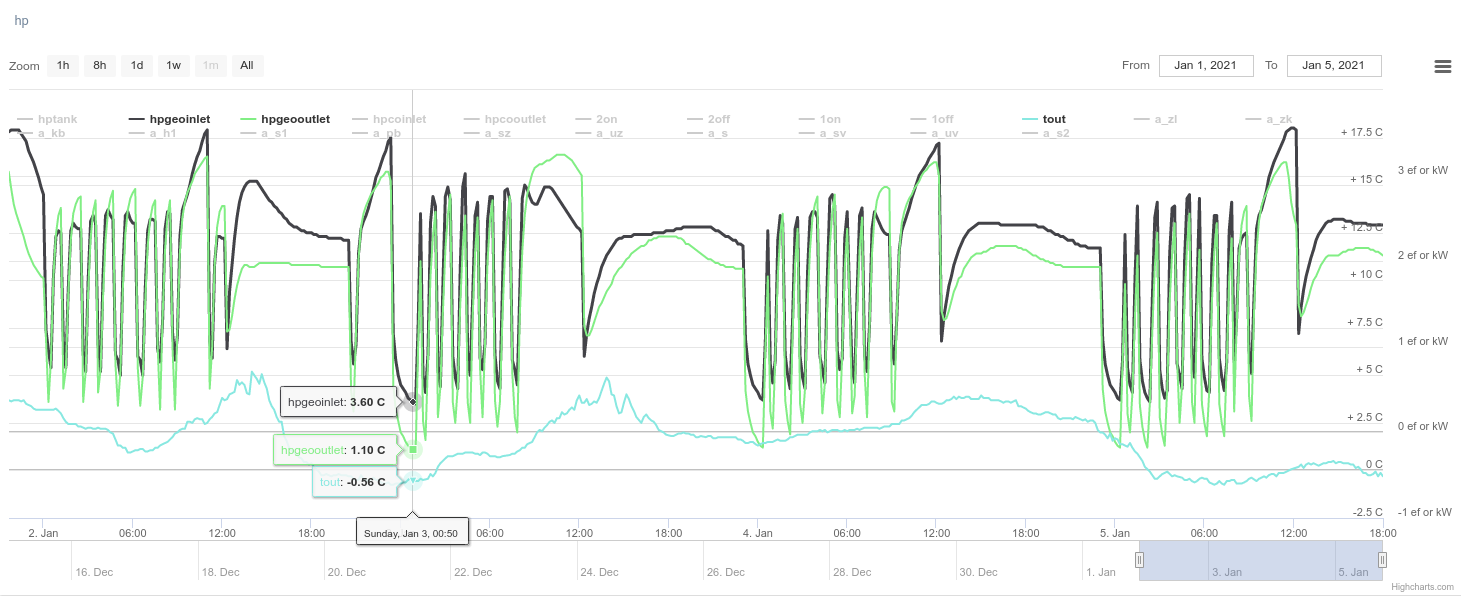Select the right navigator range handle

pyautogui.click(x=1383, y=560)
